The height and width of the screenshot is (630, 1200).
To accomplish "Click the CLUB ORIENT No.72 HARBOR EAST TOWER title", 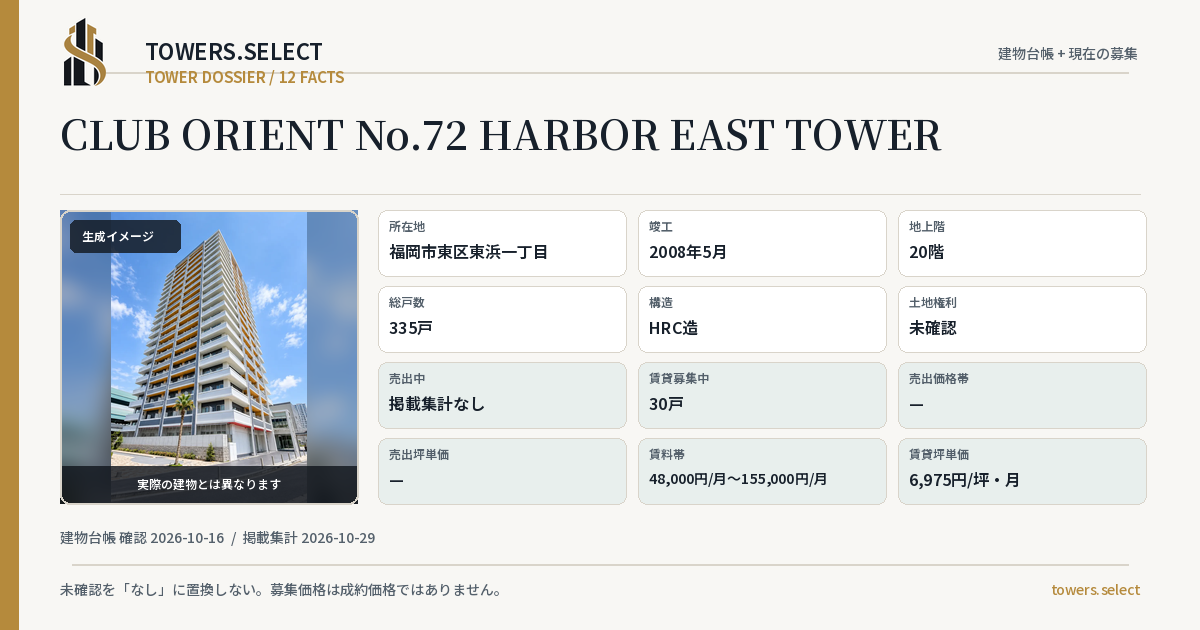I will coord(501,136).
